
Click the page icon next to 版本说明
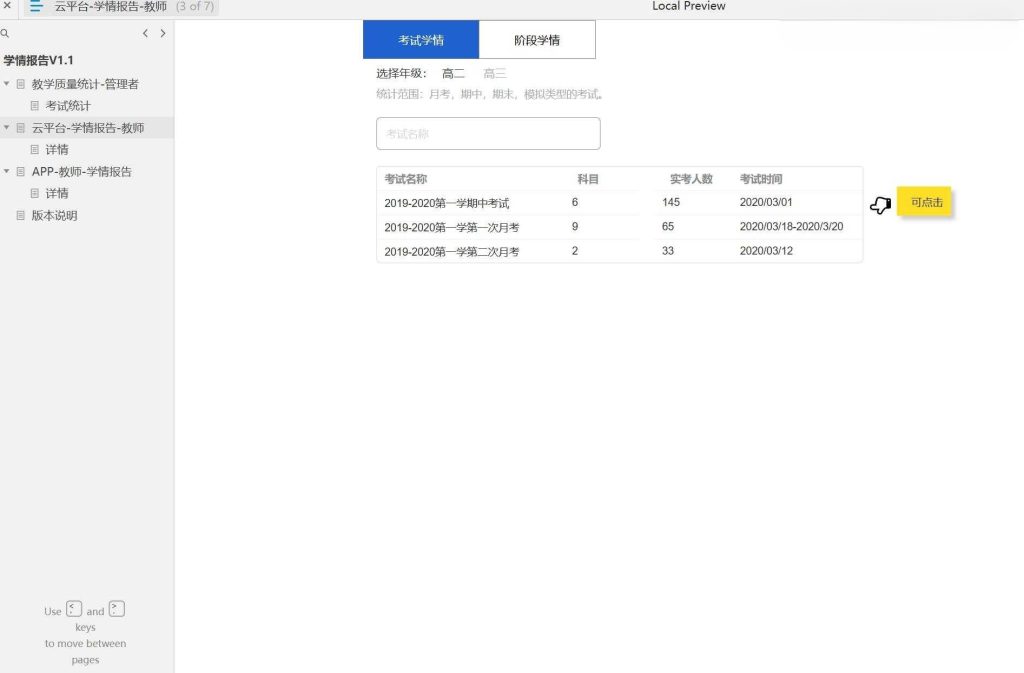20,215
